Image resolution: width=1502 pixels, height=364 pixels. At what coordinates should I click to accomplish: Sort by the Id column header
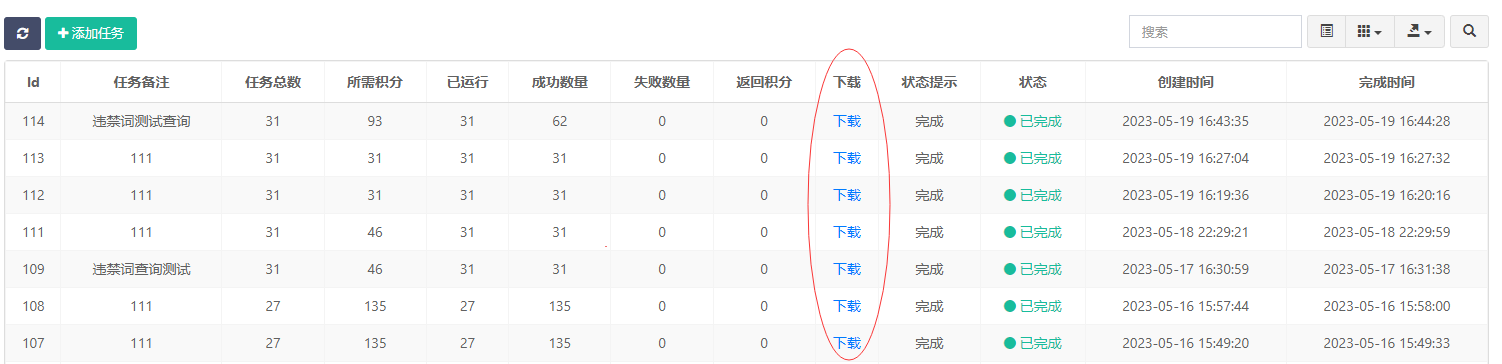point(33,82)
